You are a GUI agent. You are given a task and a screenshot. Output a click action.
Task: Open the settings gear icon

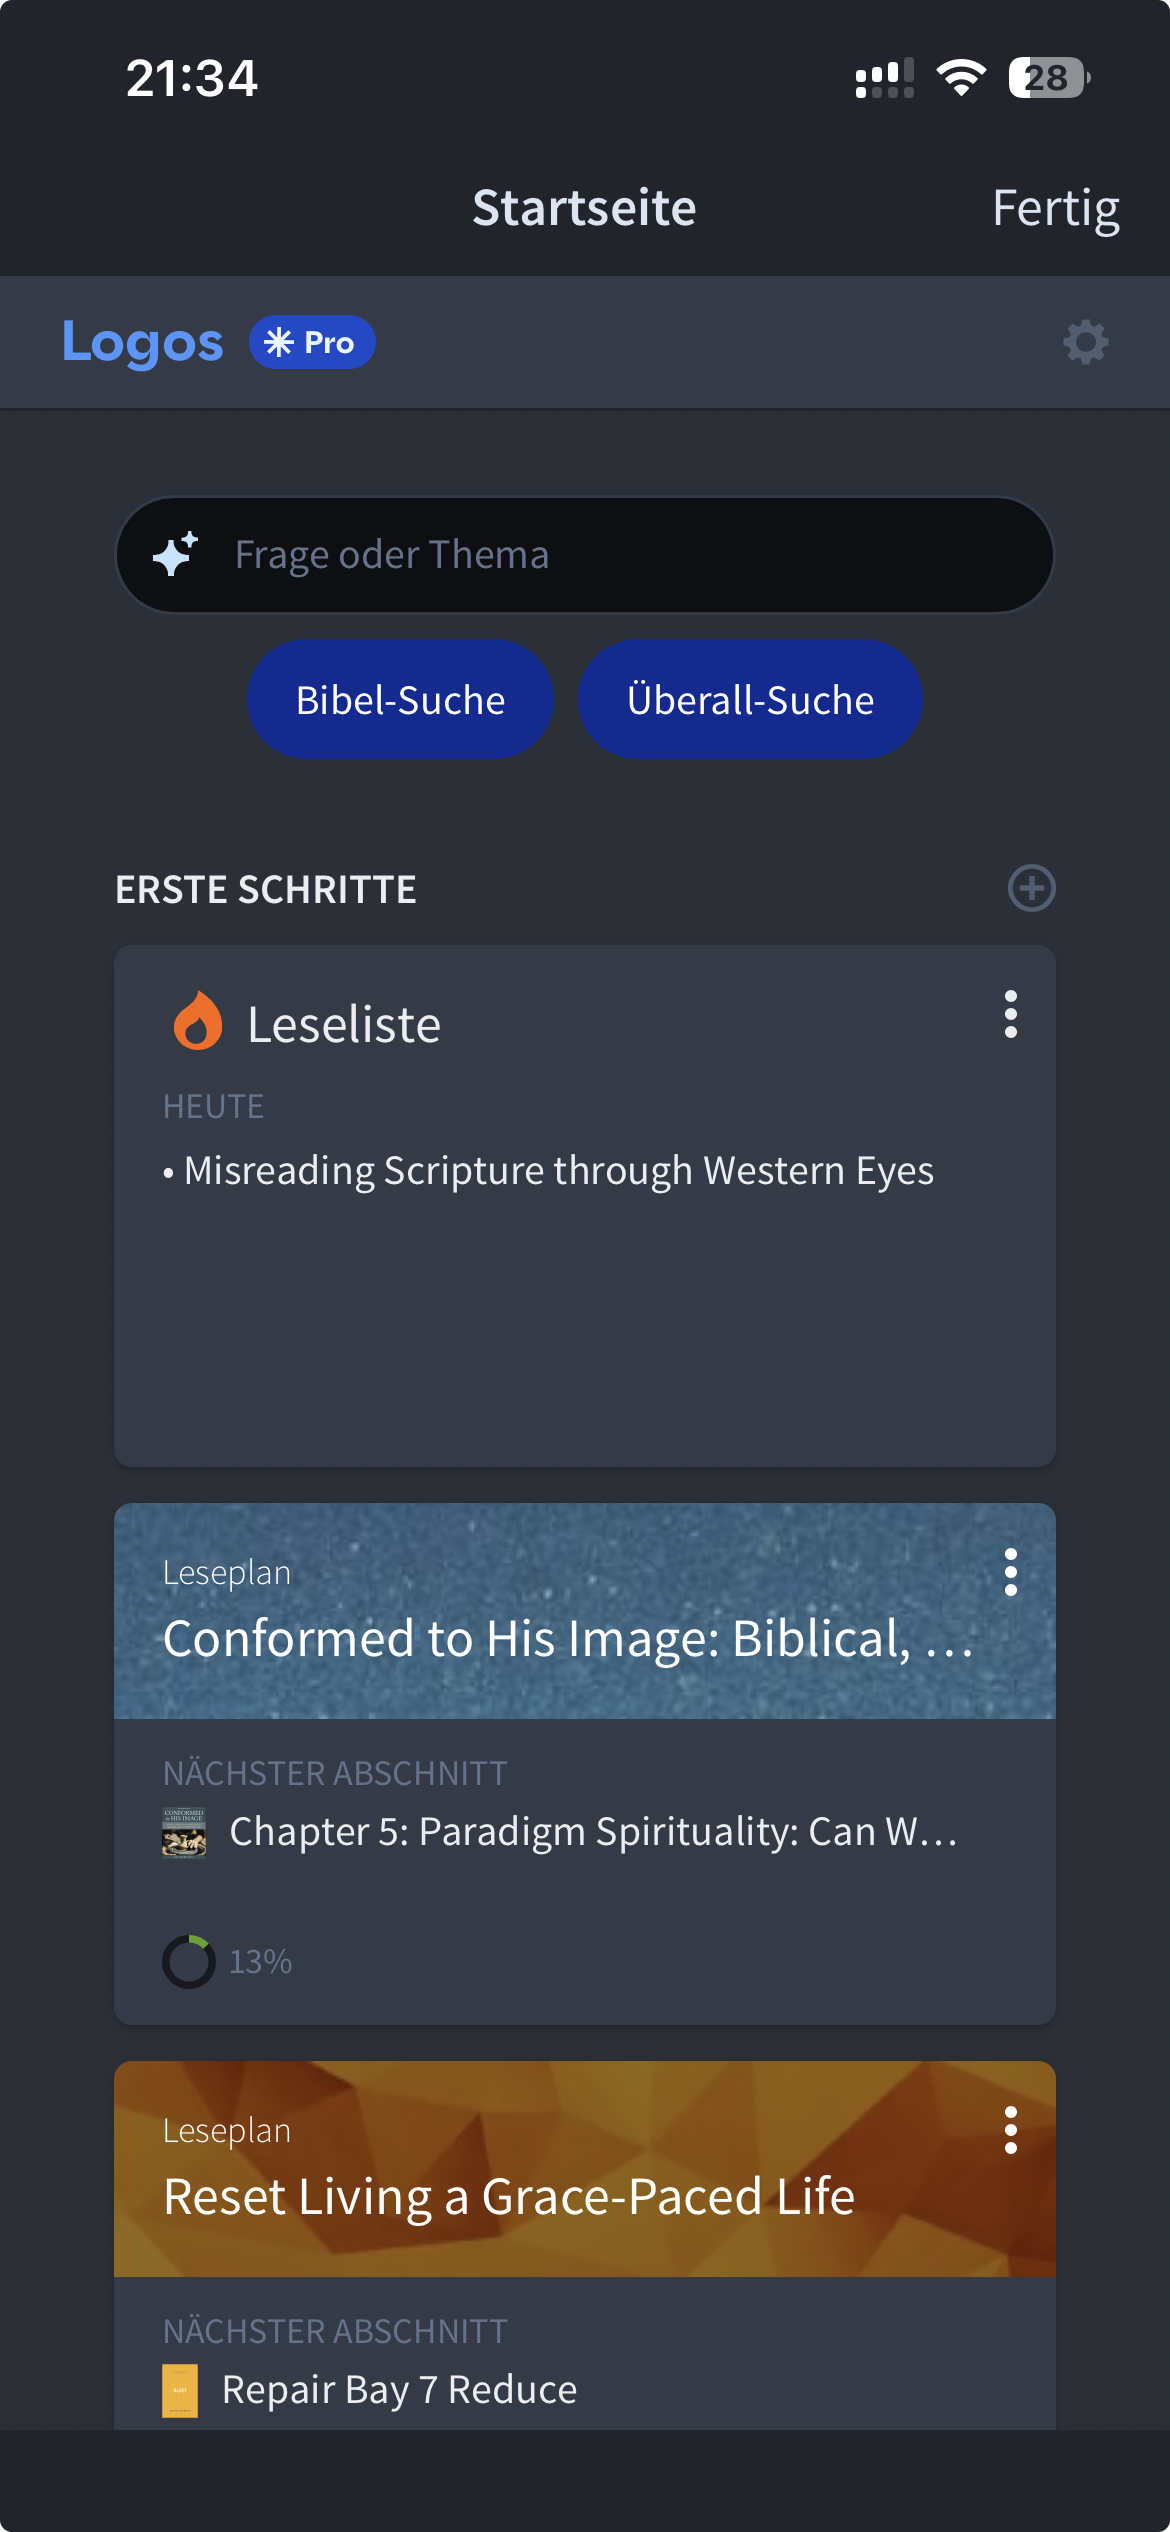click(1085, 343)
